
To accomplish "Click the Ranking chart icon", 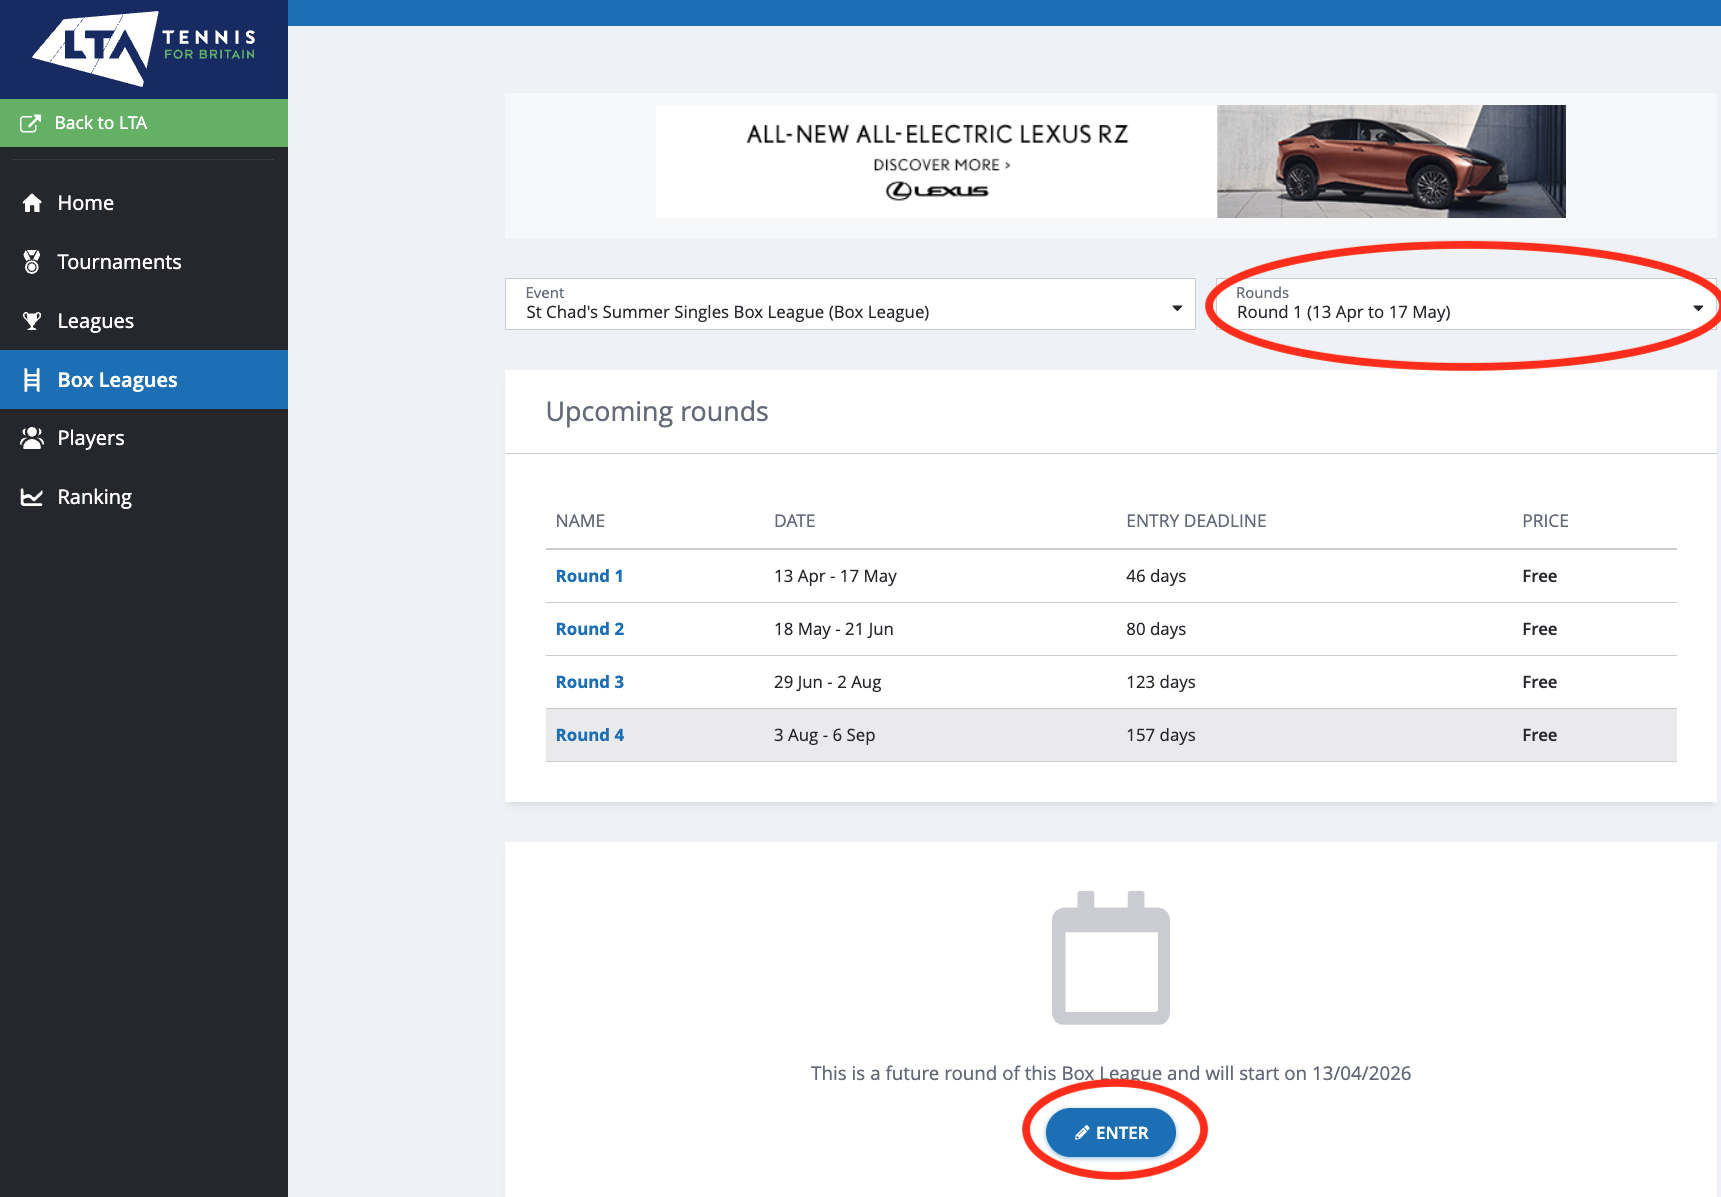I will click(32, 497).
